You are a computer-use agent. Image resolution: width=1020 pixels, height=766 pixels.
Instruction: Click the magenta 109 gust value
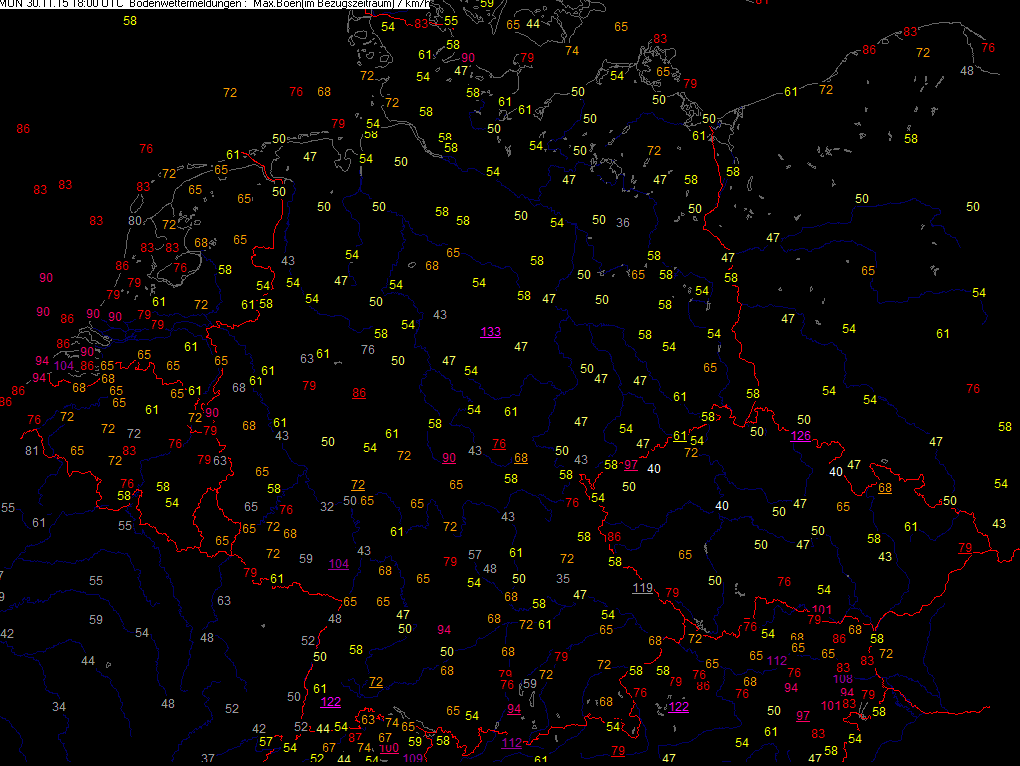412,758
